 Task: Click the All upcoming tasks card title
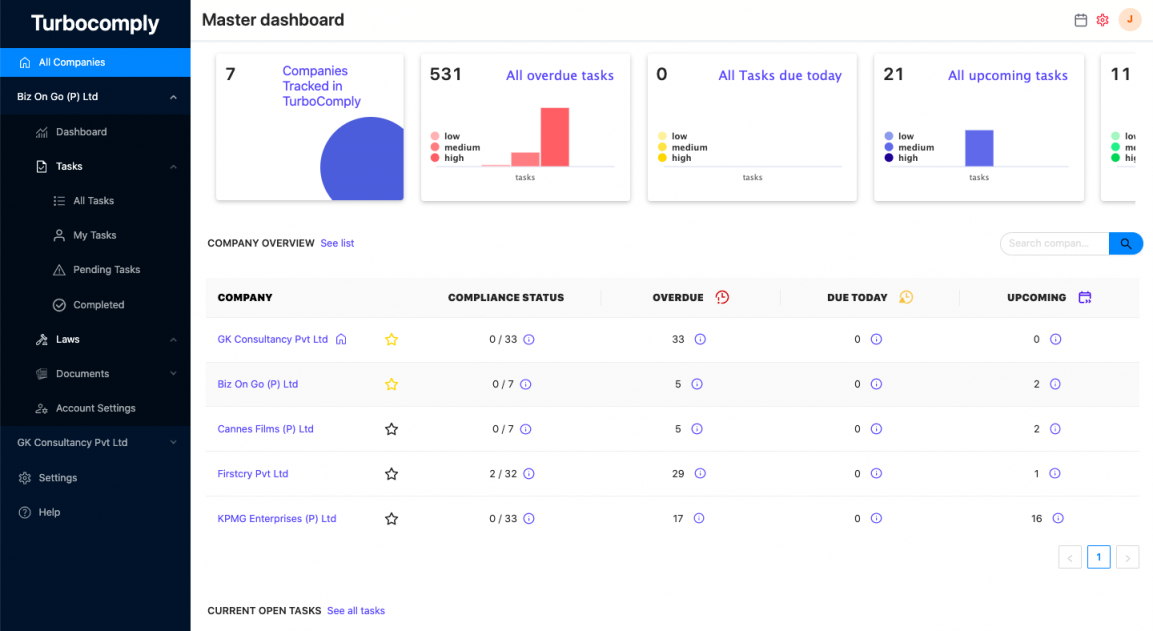point(1007,75)
